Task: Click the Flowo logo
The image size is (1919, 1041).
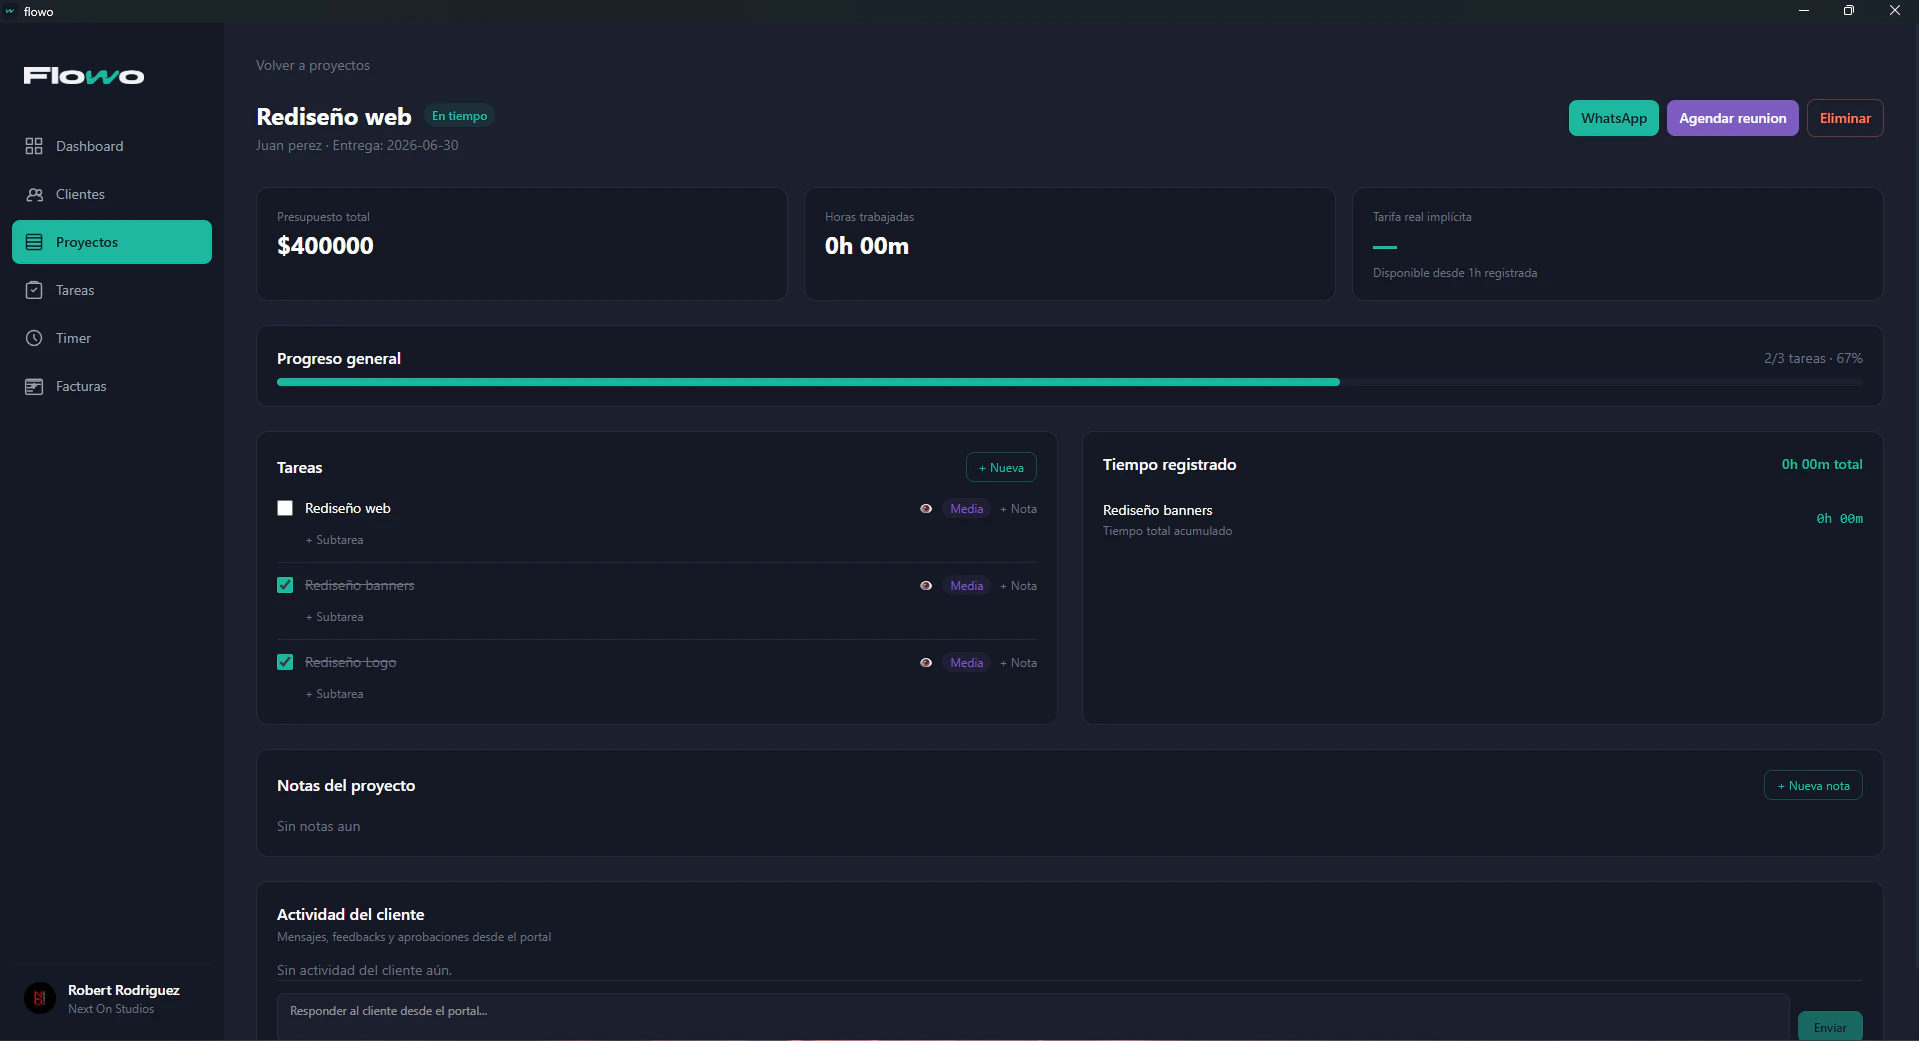Action: point(84,76)
